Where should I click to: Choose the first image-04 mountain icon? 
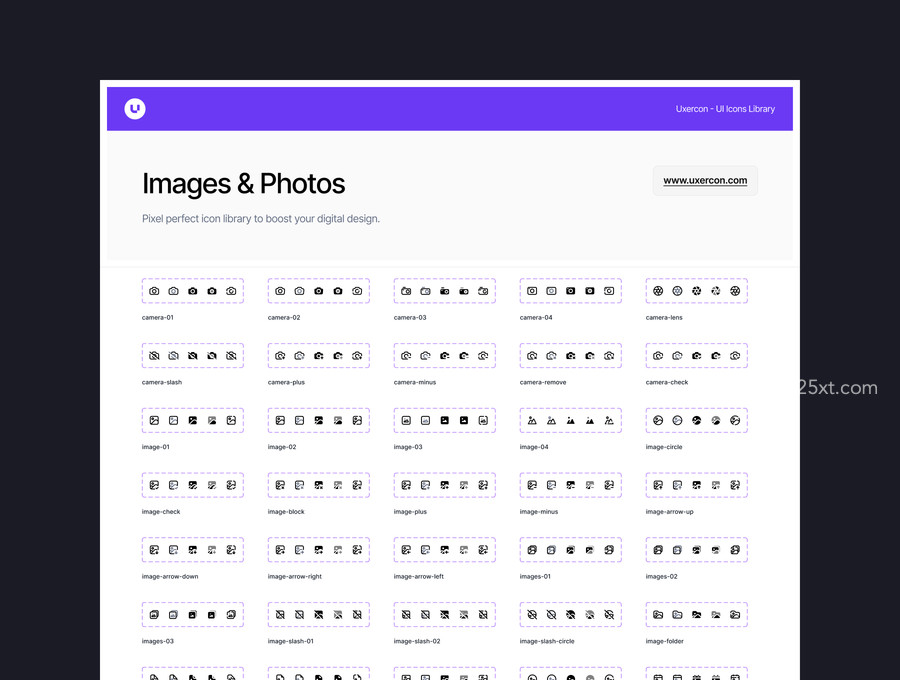point(532,421)
